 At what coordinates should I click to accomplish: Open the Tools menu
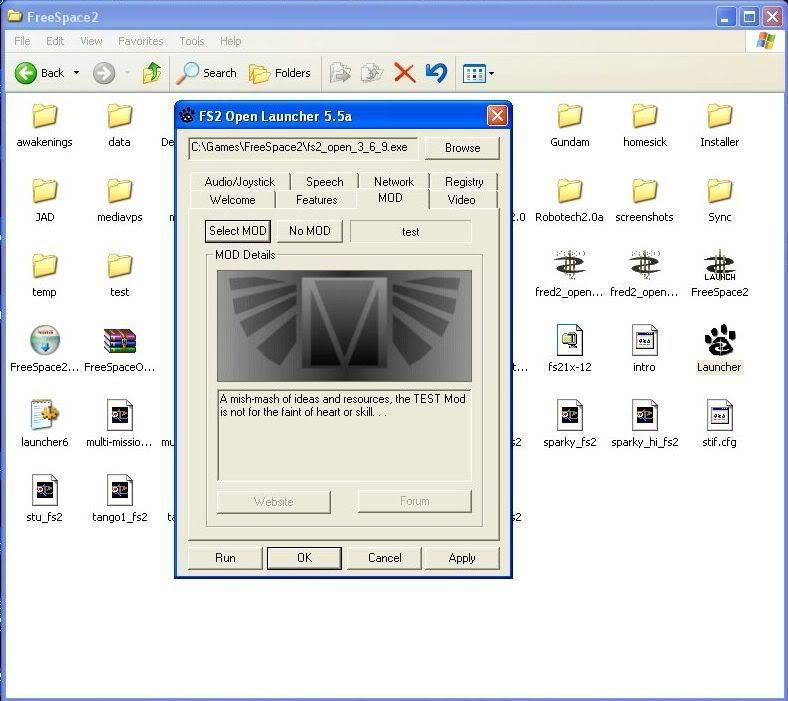(191, 41)
